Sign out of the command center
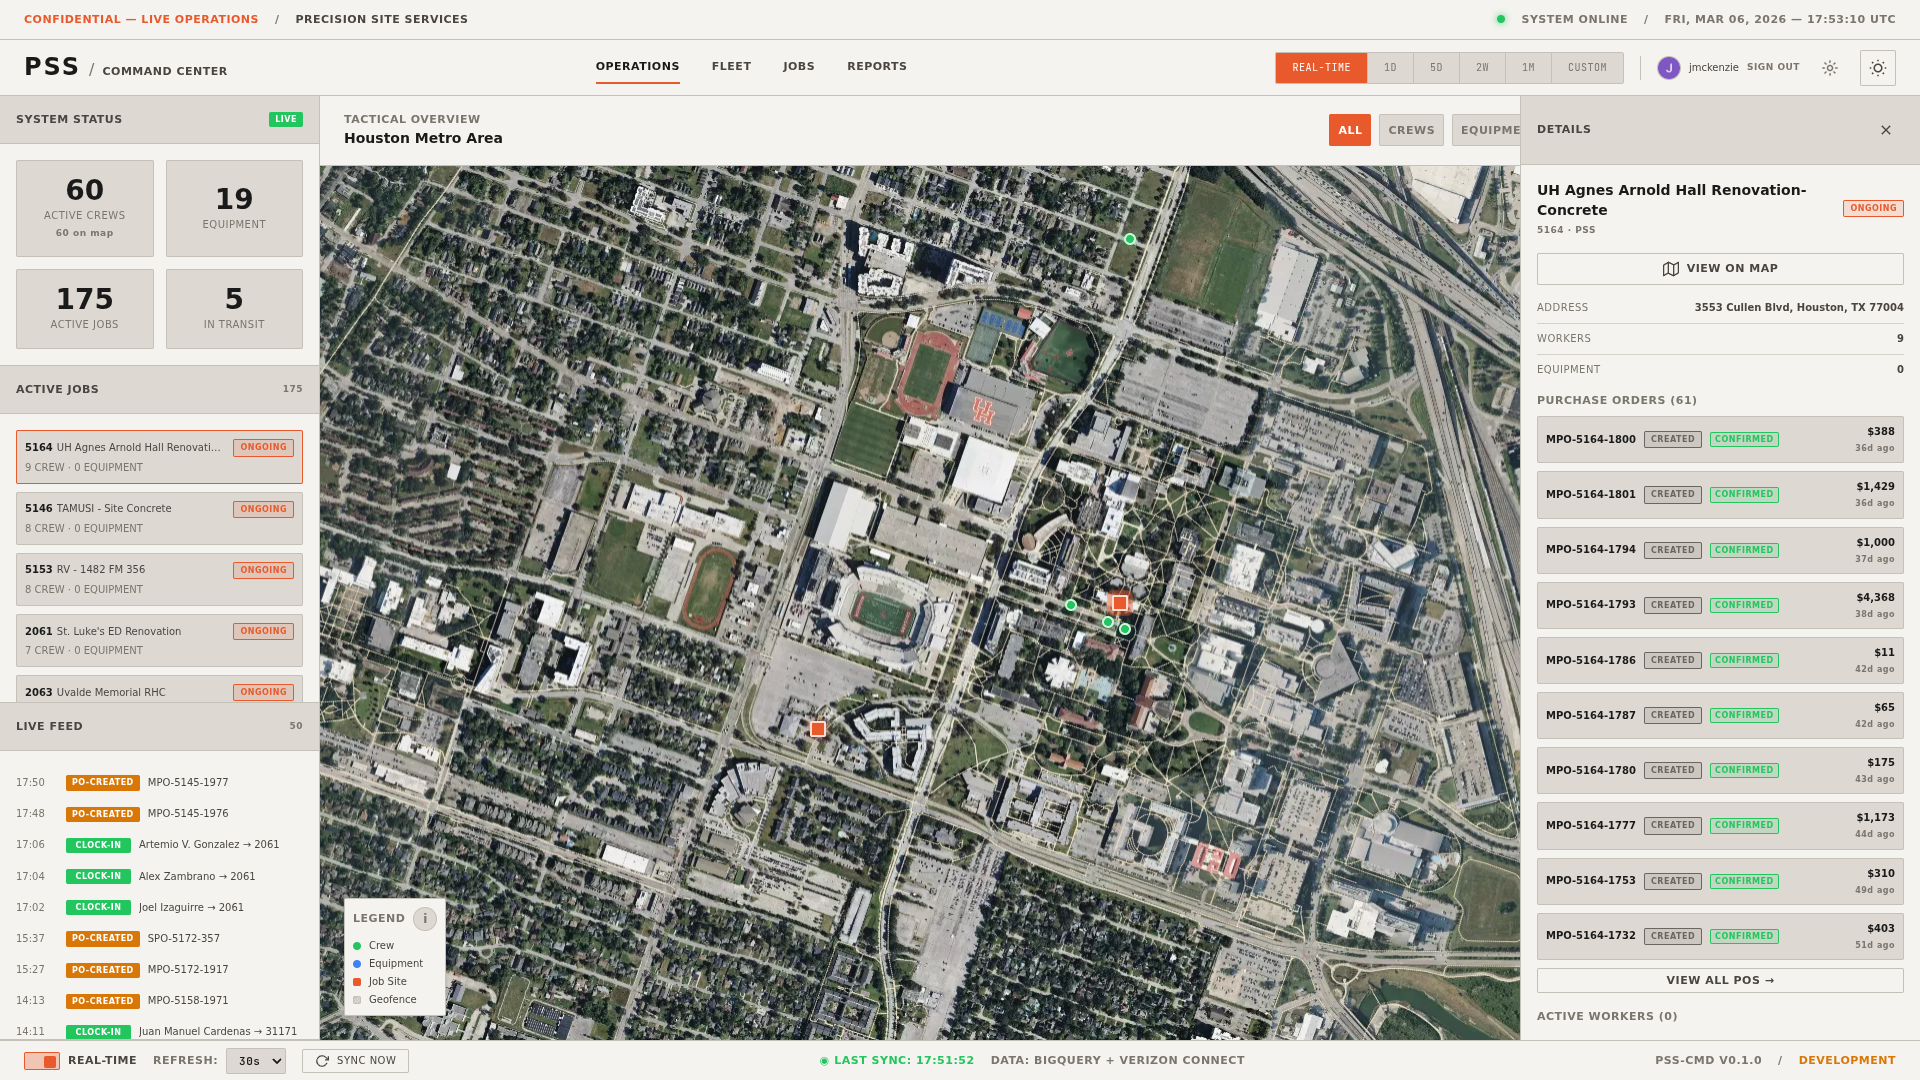This screenshot has height=1080, width=1920. pos(1772,67)
